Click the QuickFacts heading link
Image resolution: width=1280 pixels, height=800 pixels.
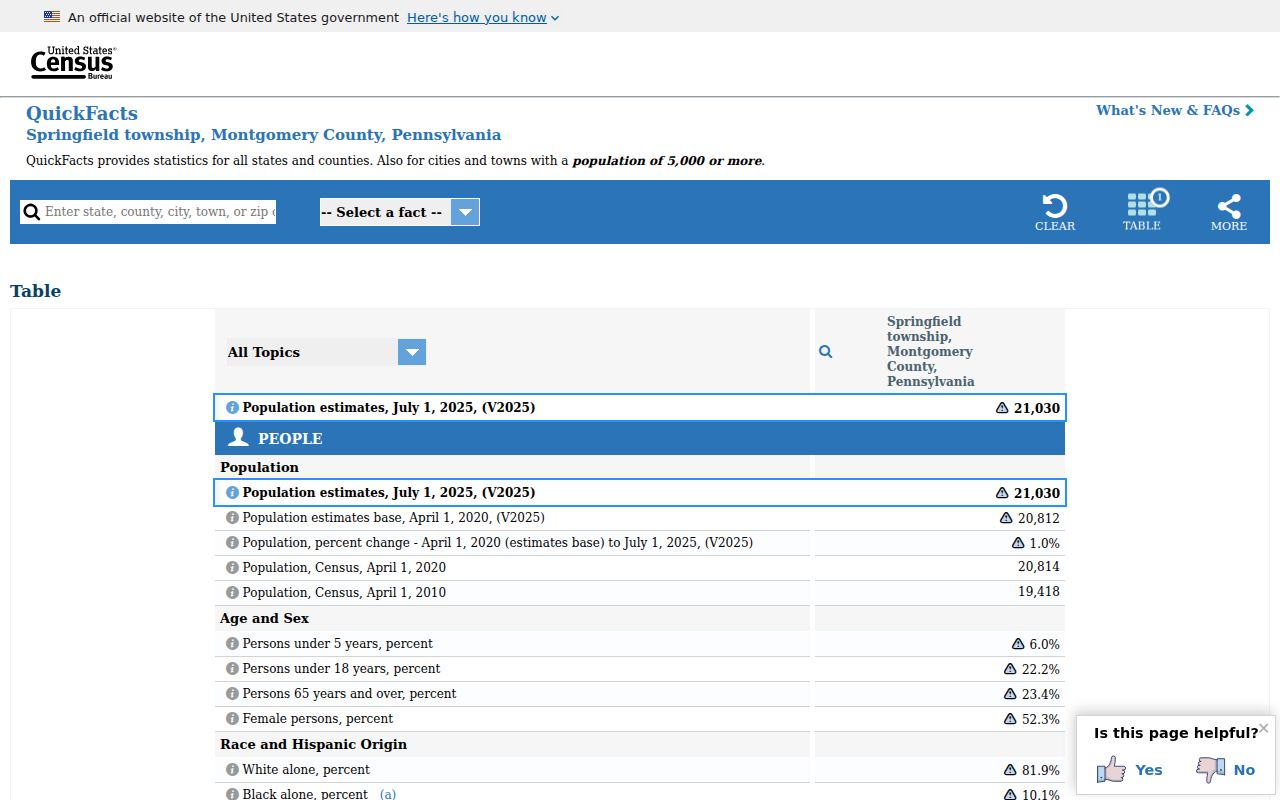82,113
